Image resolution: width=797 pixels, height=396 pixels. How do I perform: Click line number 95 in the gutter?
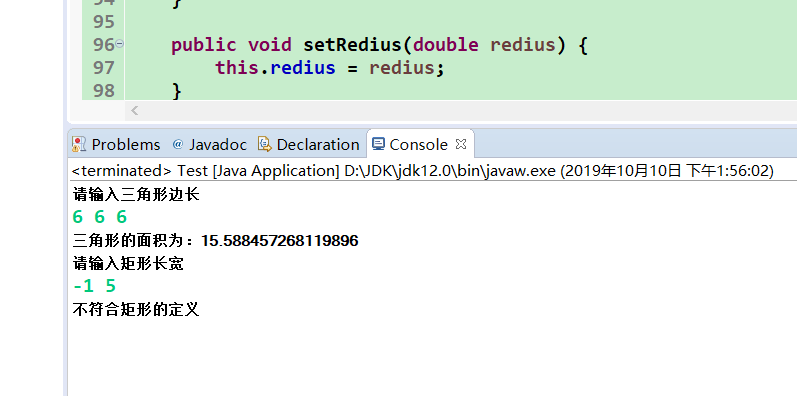(x=104, y=22)
